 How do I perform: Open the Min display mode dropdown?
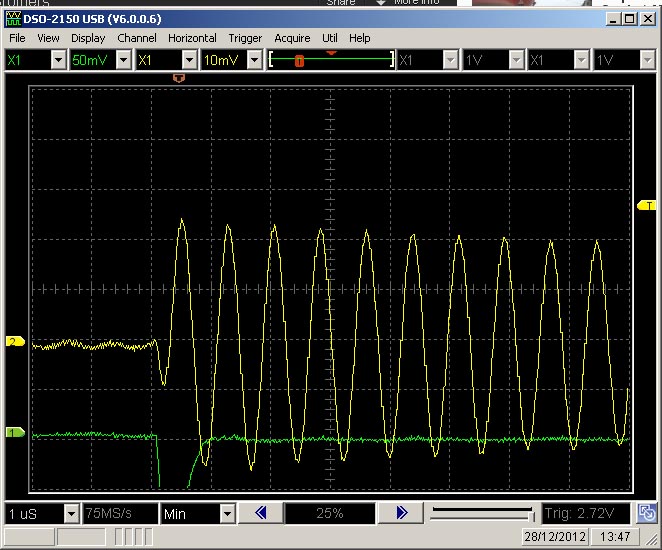click(x=227, y=513)
